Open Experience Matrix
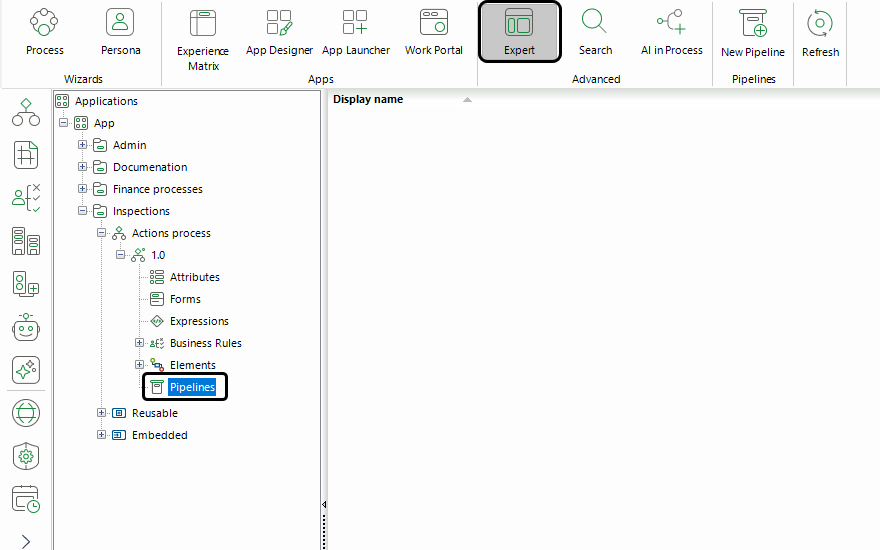 pos(203,40)
